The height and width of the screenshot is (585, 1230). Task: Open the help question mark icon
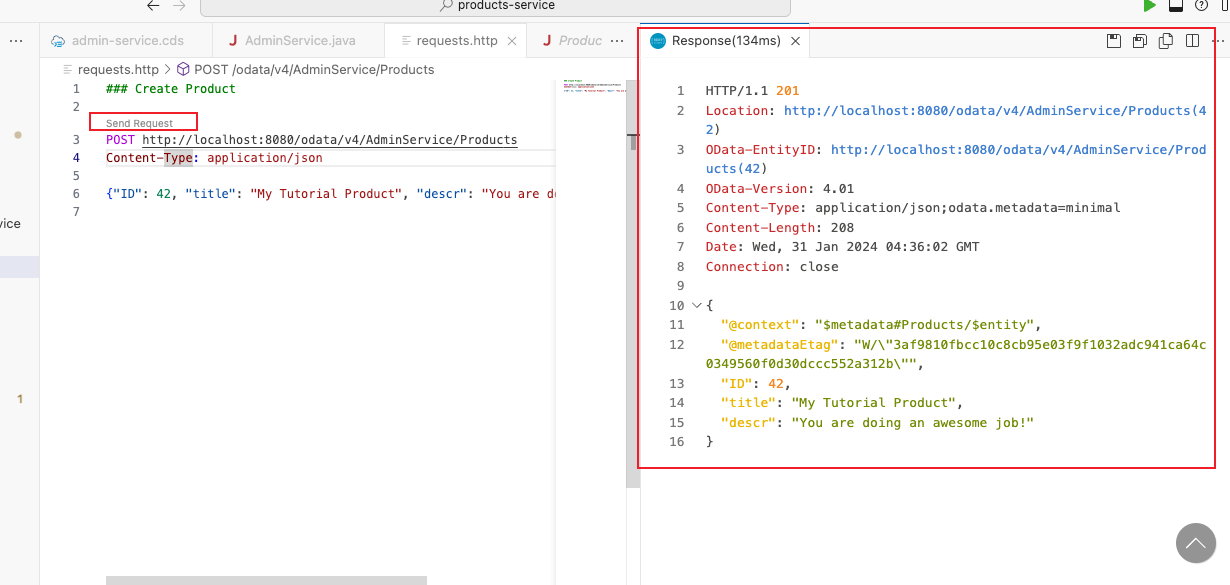[x=1202, y=6]
